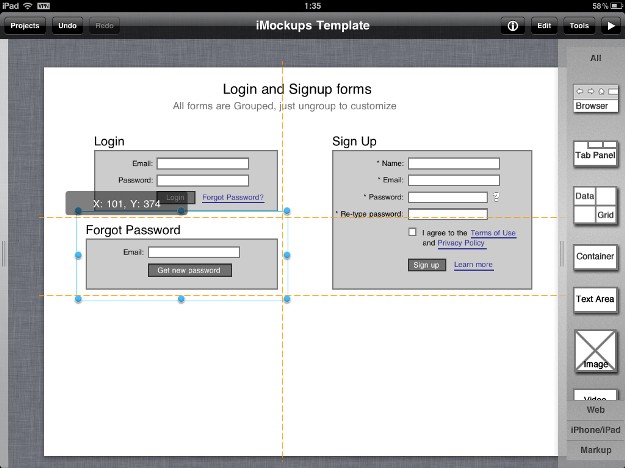Tap the password help question mark icon

497,197
